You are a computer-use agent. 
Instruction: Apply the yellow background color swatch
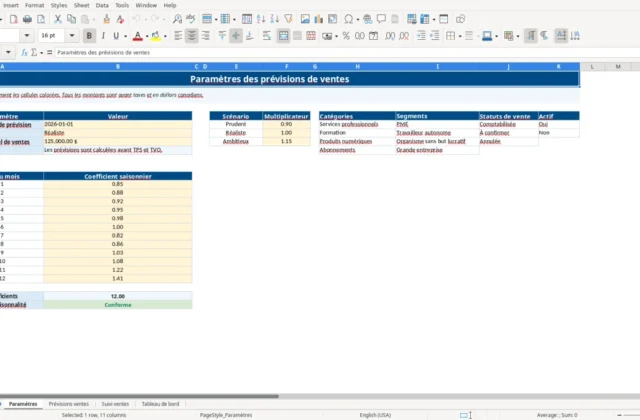[156, 36]
